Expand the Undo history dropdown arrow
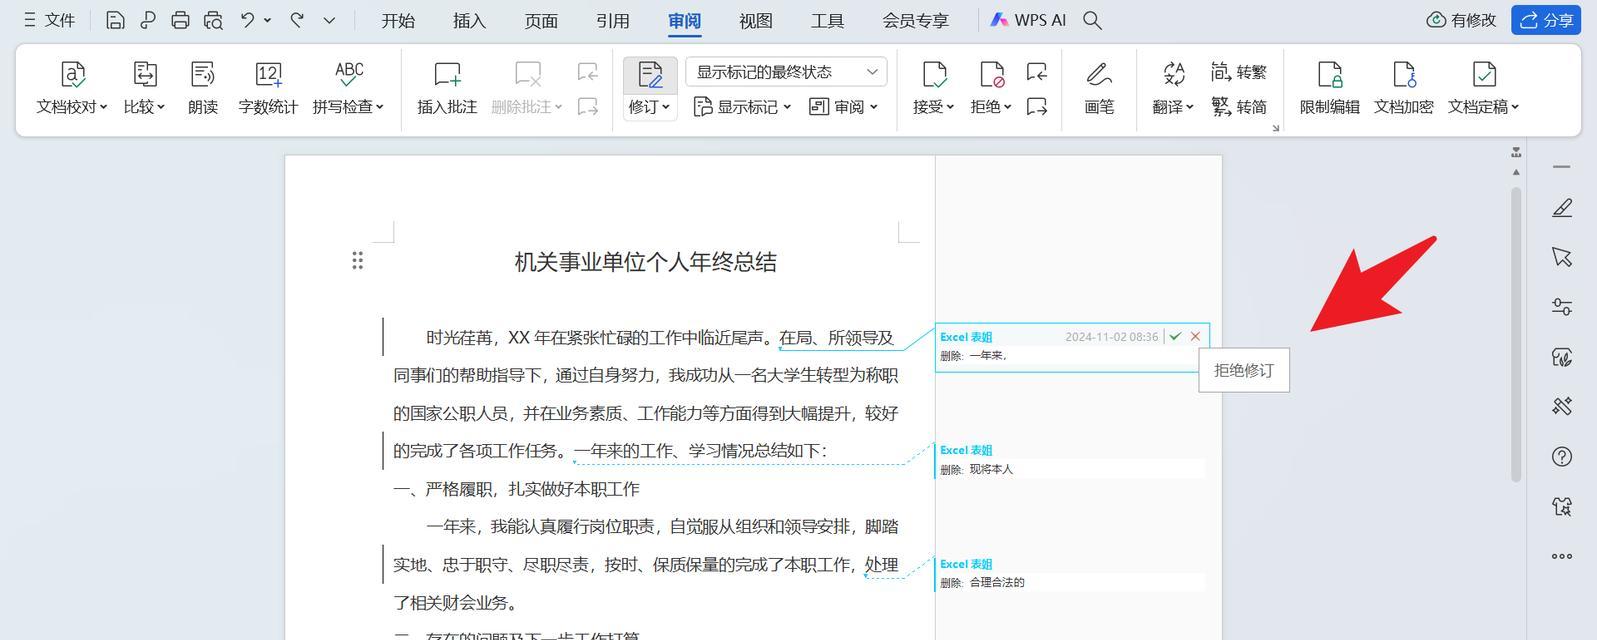The image size is (1597, 640). (267, 20)
